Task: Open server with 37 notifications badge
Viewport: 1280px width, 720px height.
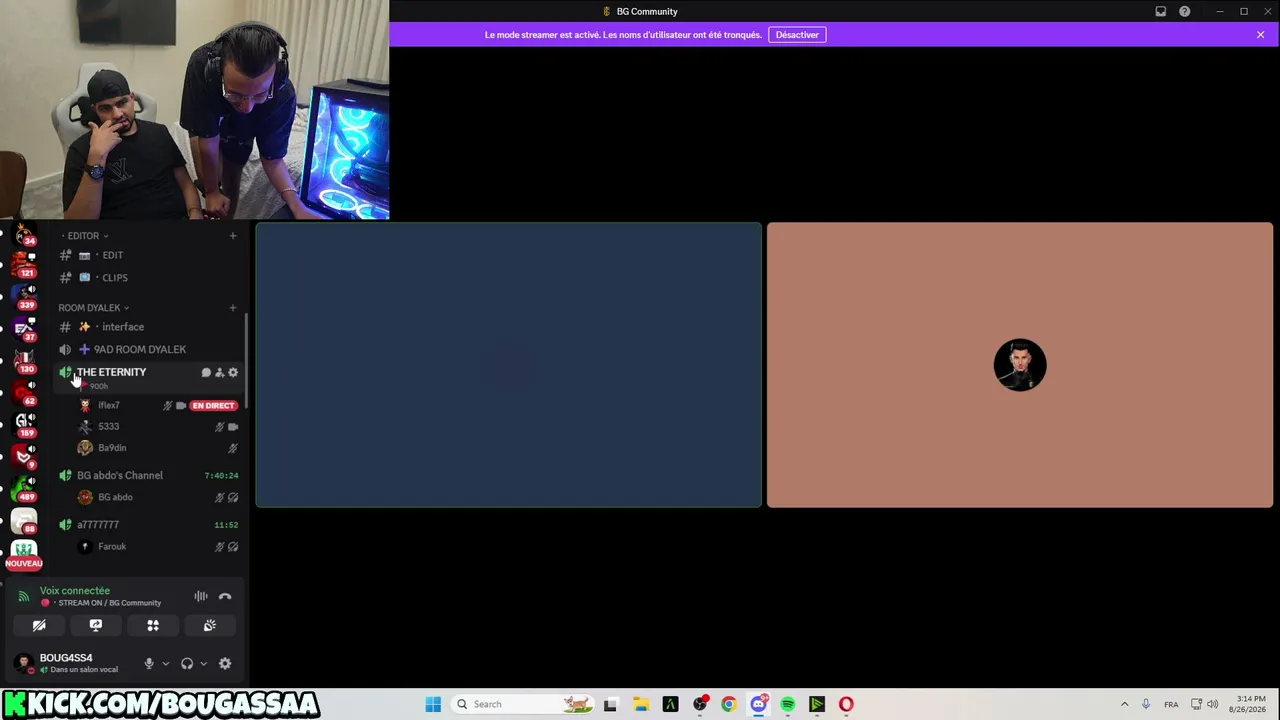Action: pos(24,330)
